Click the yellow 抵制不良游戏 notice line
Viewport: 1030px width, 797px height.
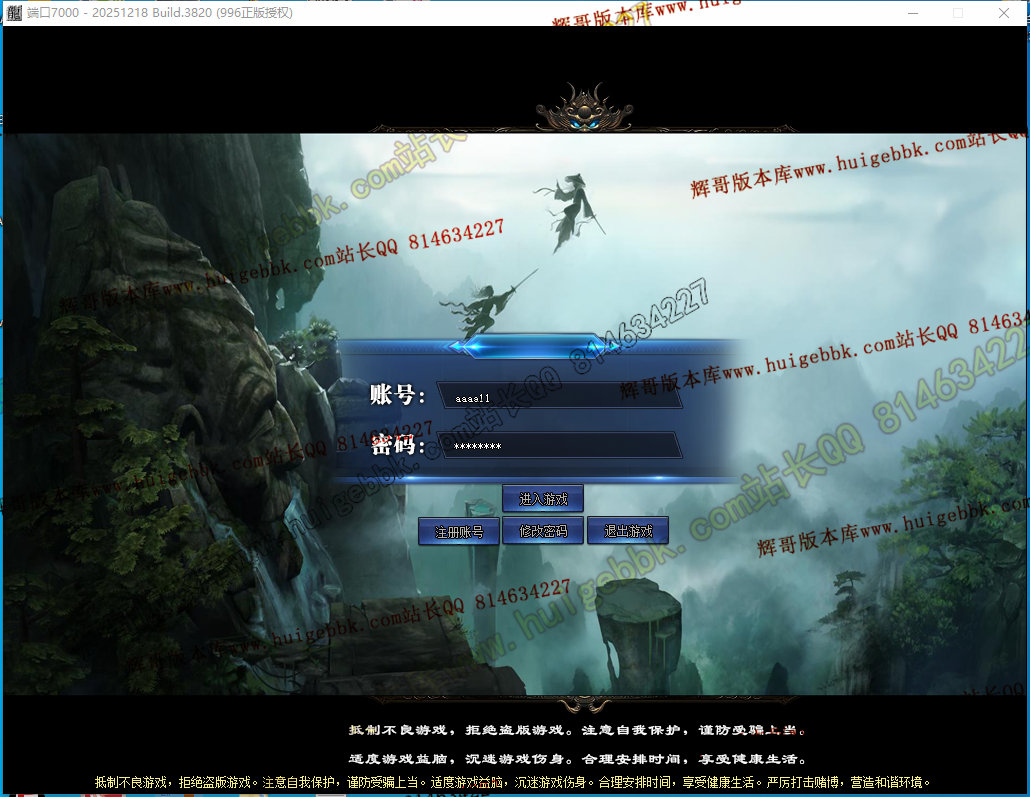(513, 782)
